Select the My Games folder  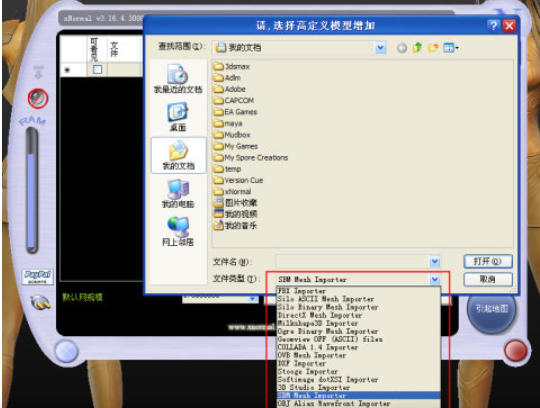[x=236, y=146]
